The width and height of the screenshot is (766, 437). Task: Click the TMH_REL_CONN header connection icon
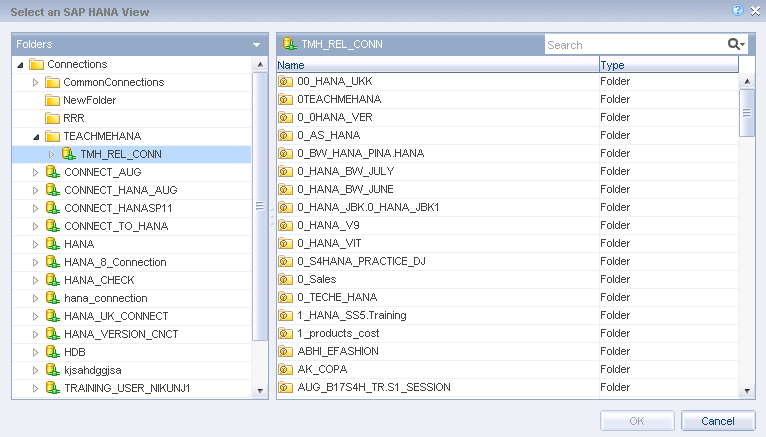(x=290, y=44)
